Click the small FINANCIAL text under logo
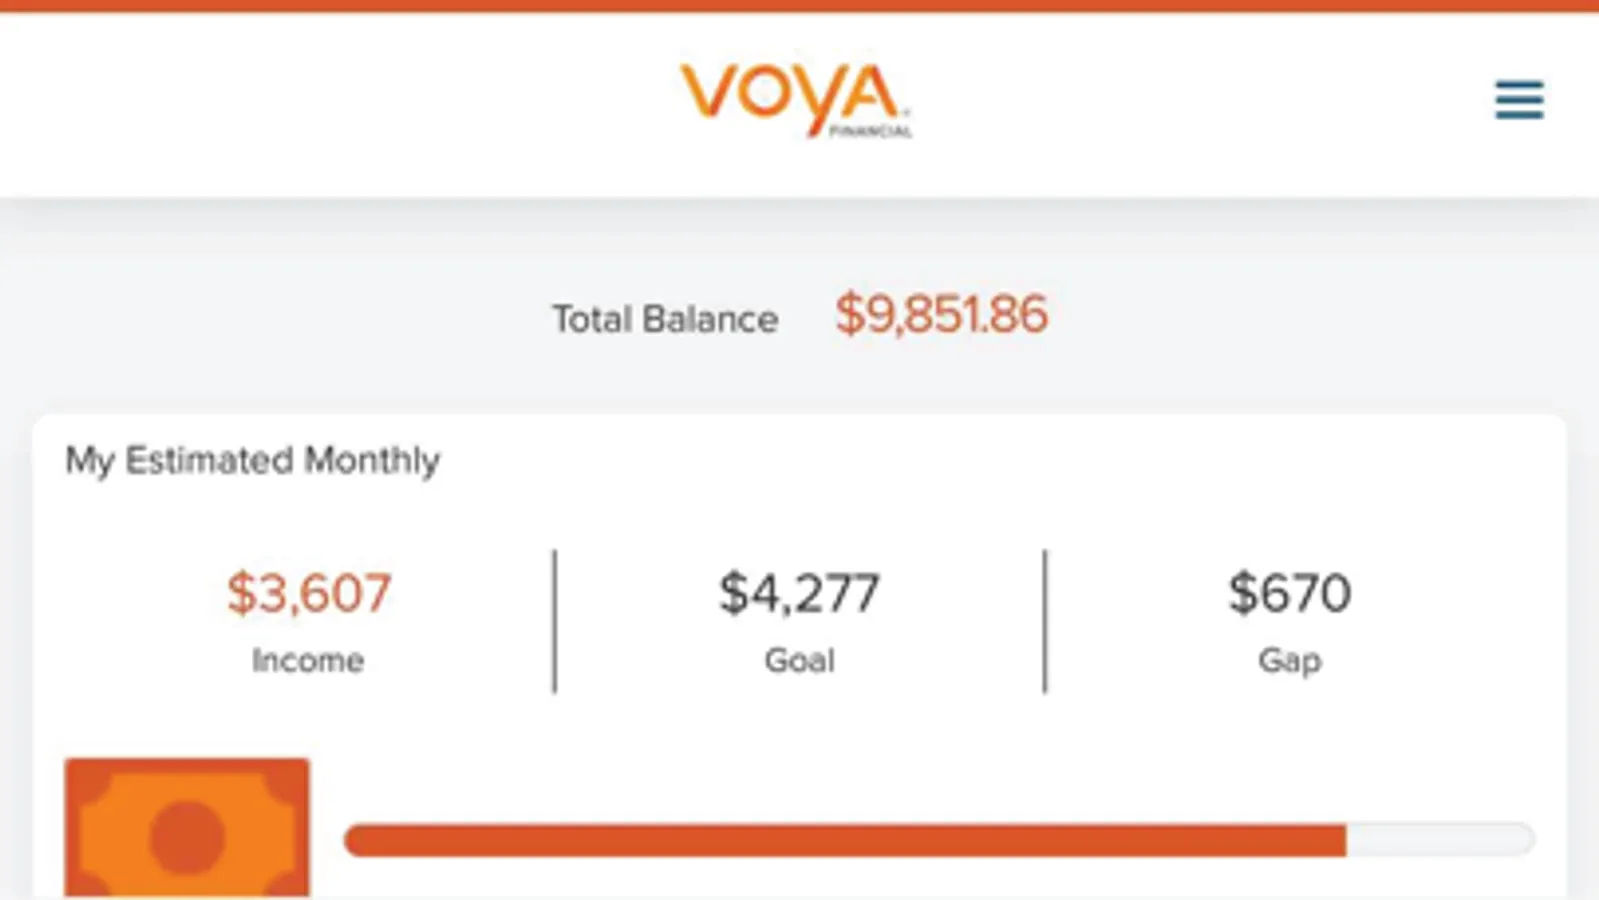 click(x=871, y=132)
